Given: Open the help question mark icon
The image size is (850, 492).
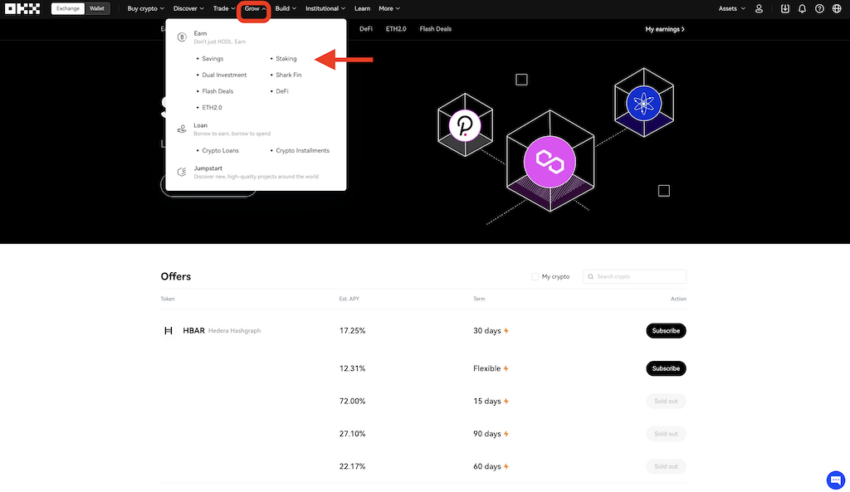Looking at the screenshot, I should click(820, 9).
